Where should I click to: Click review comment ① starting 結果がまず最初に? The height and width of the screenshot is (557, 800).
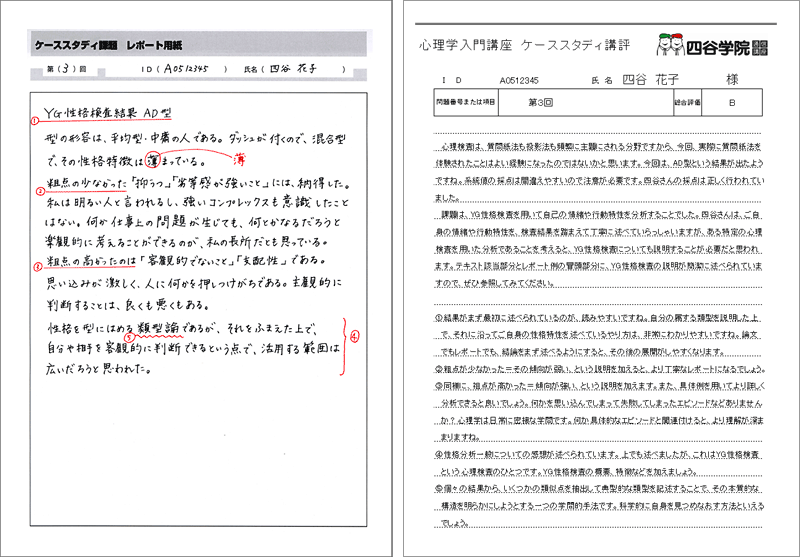click(599, 335)
